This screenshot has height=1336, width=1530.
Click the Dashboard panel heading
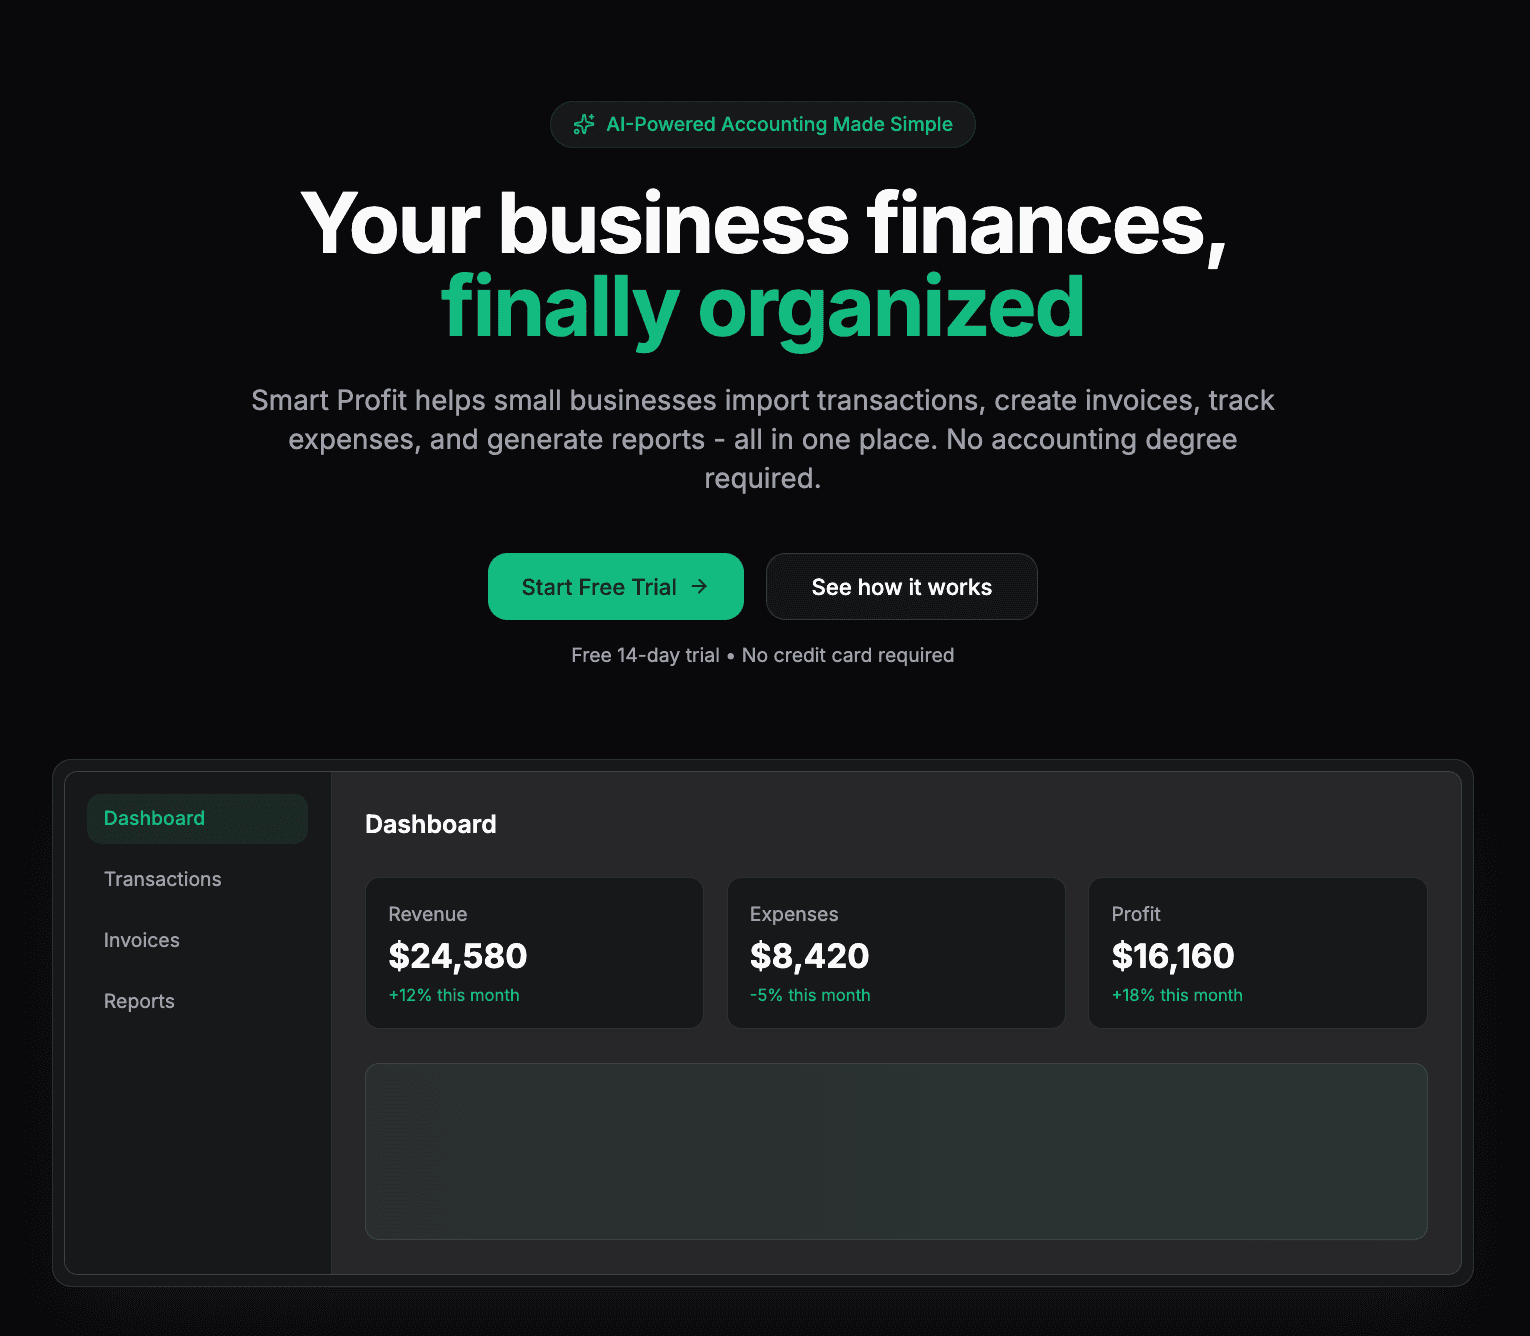pyautogui.click(x=430, y=824)
